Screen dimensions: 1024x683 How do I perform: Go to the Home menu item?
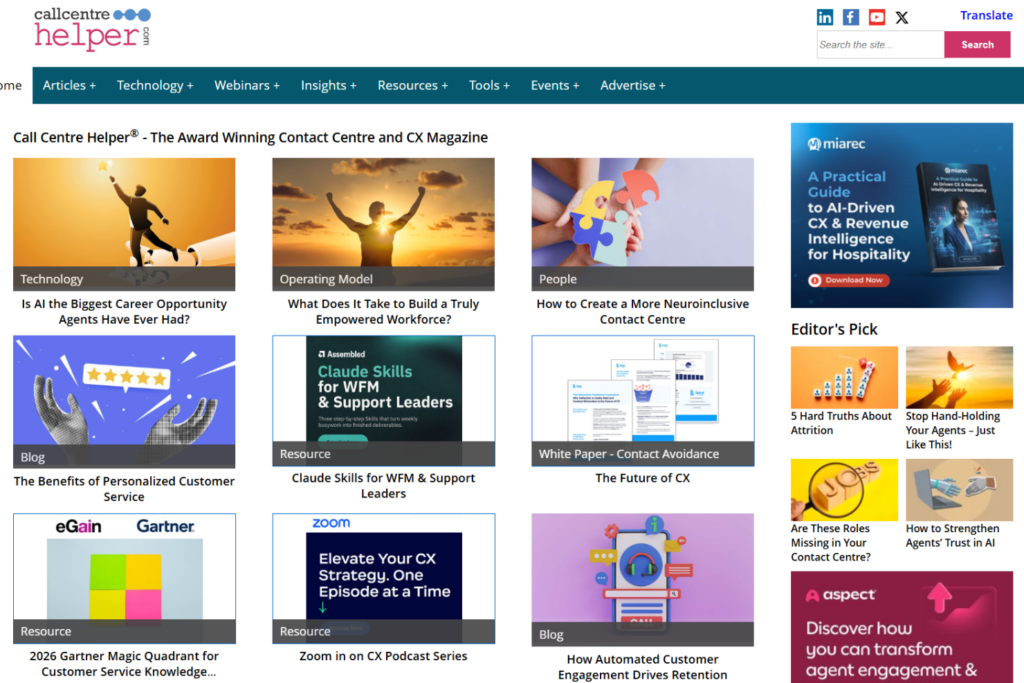coord(11,86)
